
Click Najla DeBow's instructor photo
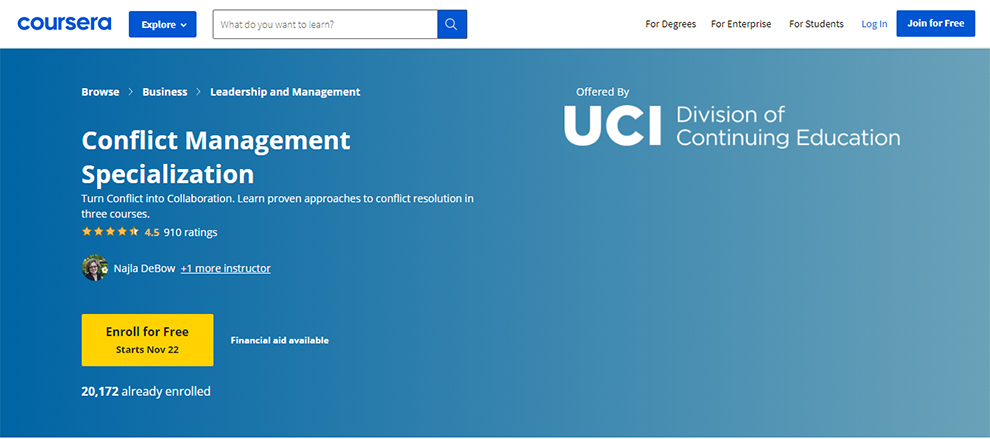click(x=95, y=268)
